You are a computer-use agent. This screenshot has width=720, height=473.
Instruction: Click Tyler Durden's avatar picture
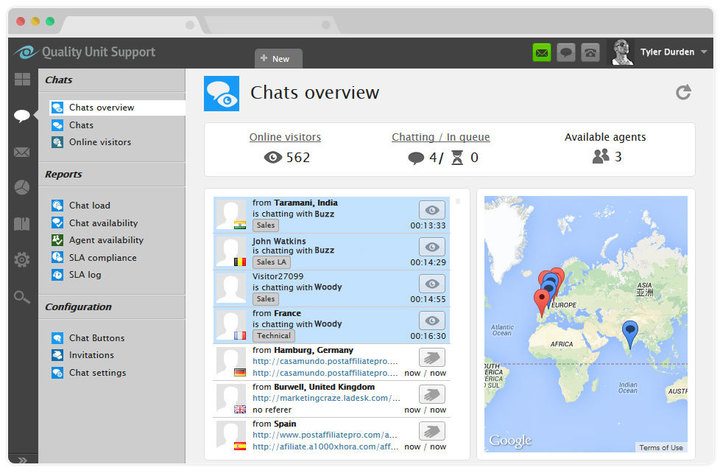point(622,52)
